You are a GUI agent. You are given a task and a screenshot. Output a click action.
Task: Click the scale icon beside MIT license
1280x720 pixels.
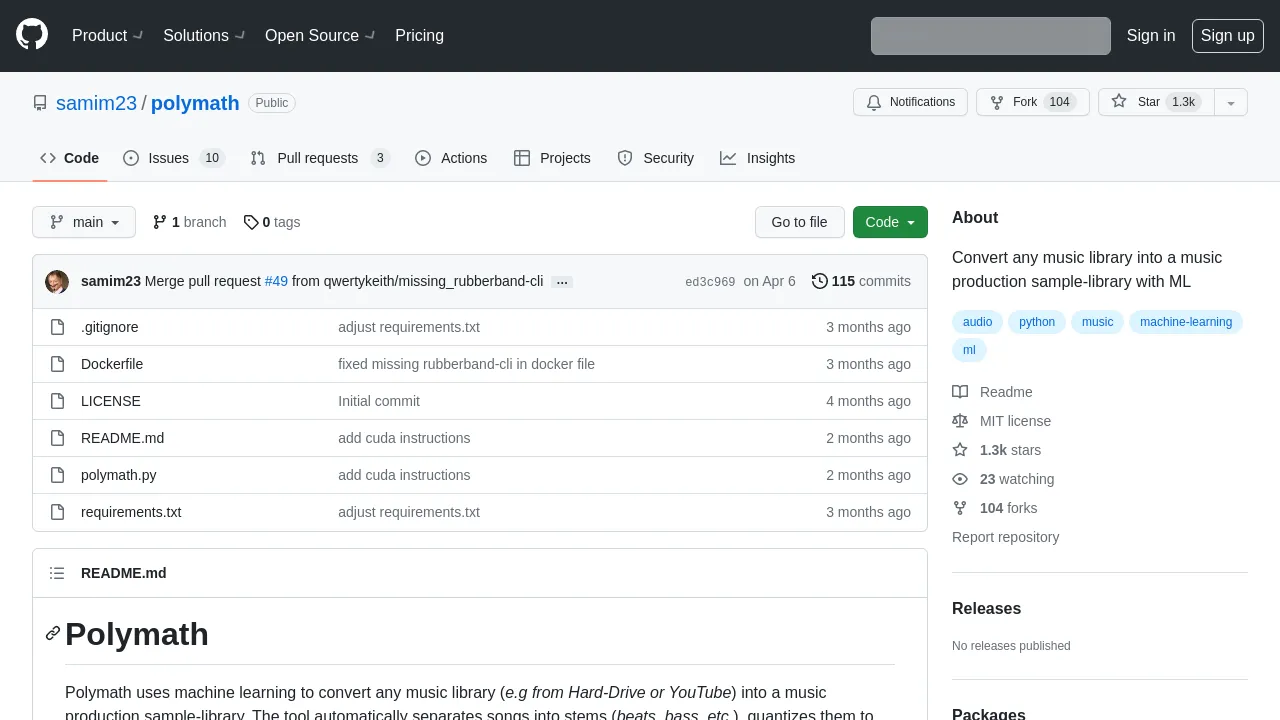[960, 421]
